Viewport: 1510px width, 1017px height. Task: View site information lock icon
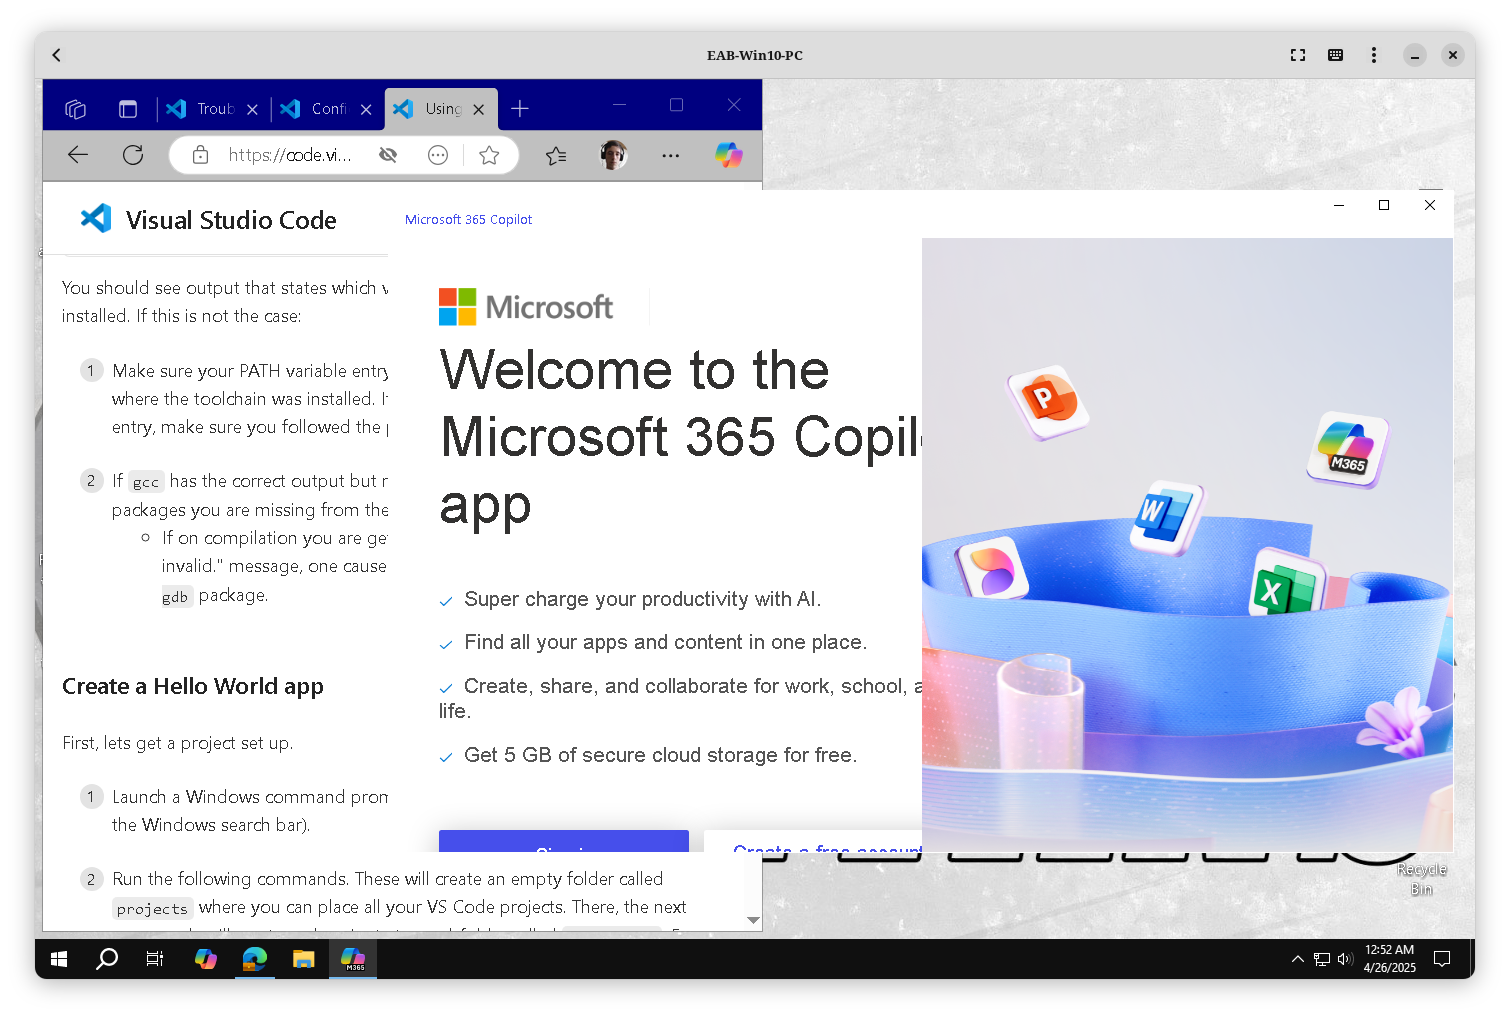coord(200,155)
